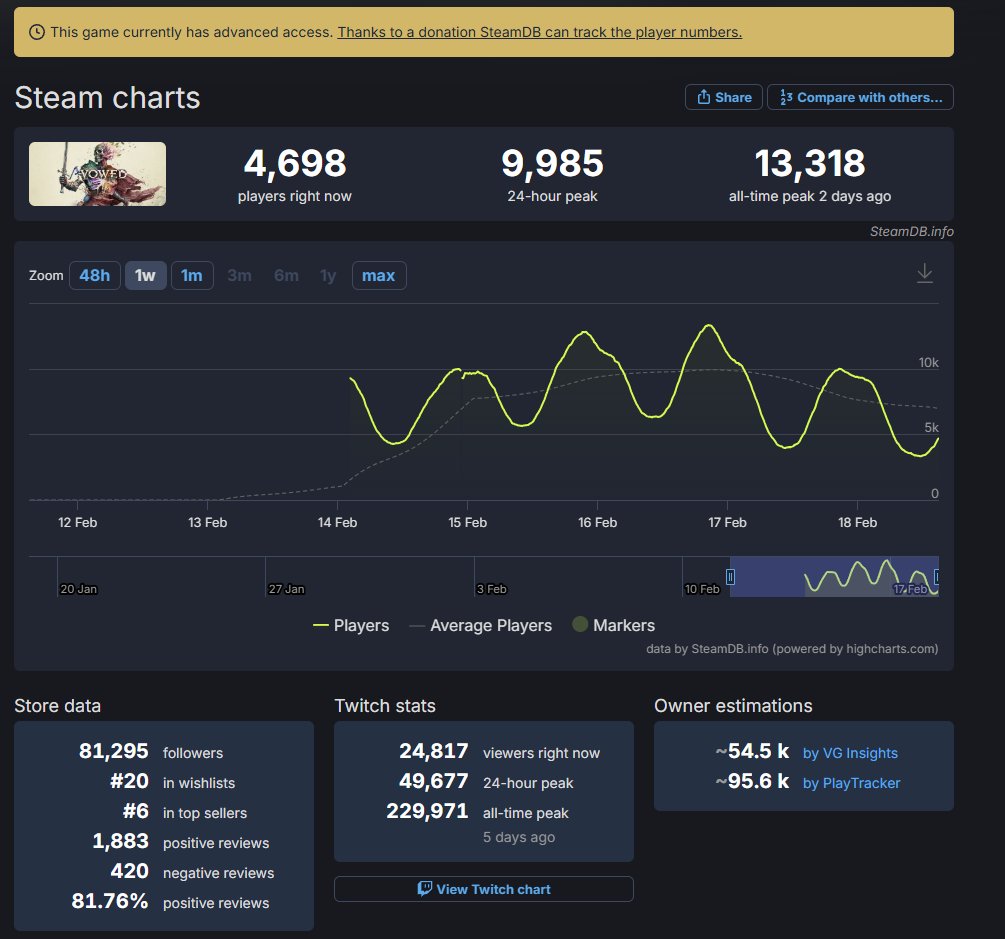Click the disabled 1y zoom option

(328, 276)
